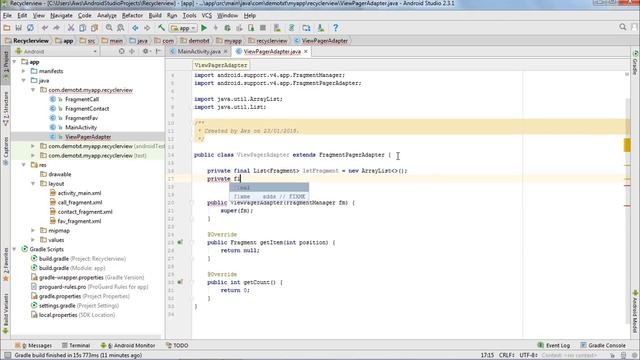The height and width of the screenshot is (360, 640).
Task: Open the File menu
Action: pos(7,16)
